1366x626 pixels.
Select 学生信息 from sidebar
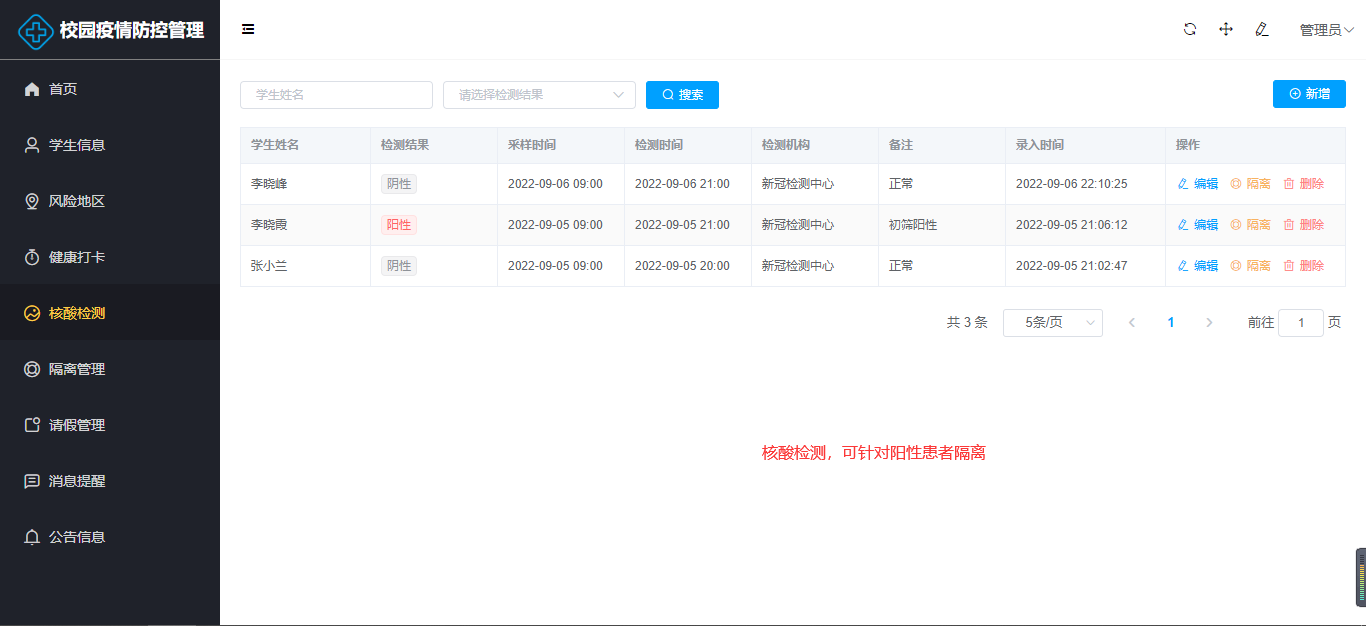76,145
